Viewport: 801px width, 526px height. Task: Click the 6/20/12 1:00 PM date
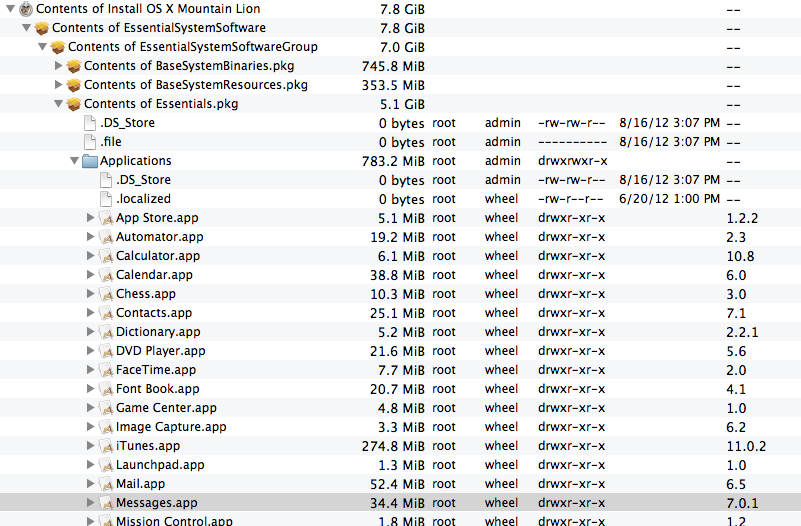(669, 199)
